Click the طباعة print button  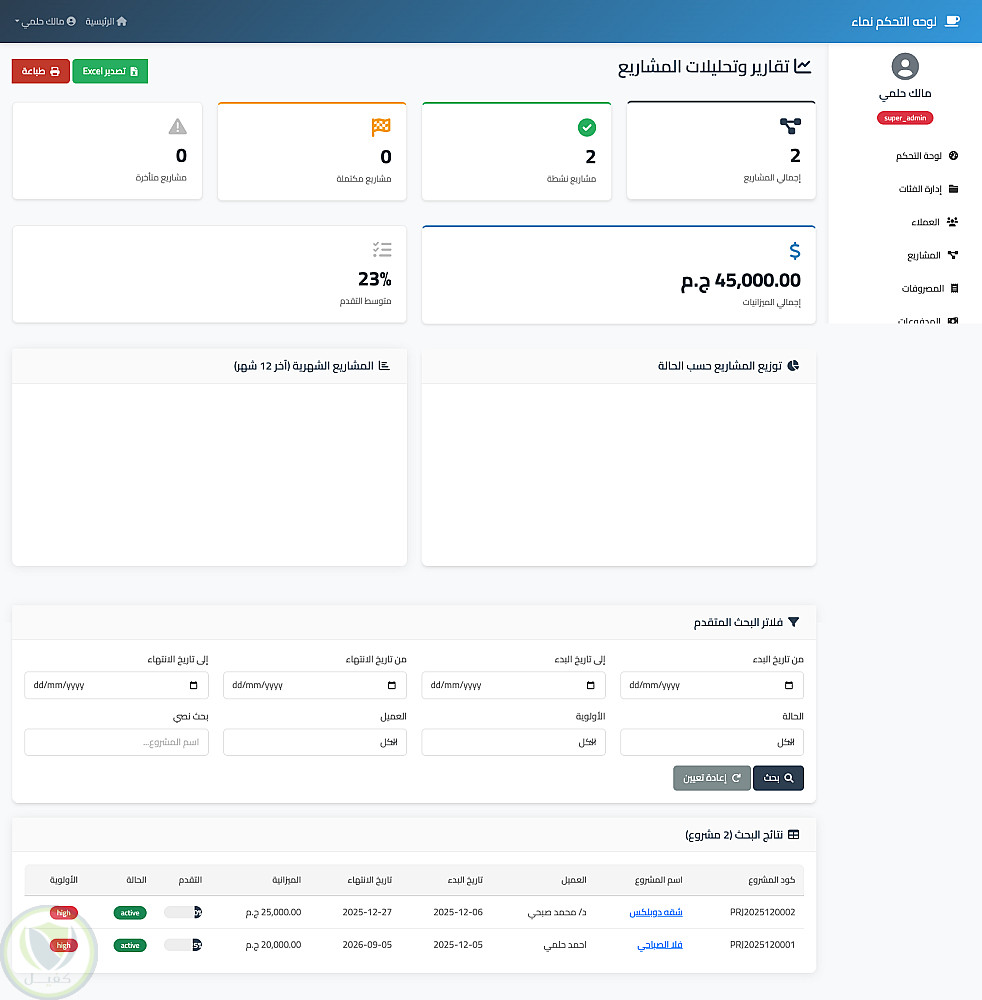click(x=41, y=71)
